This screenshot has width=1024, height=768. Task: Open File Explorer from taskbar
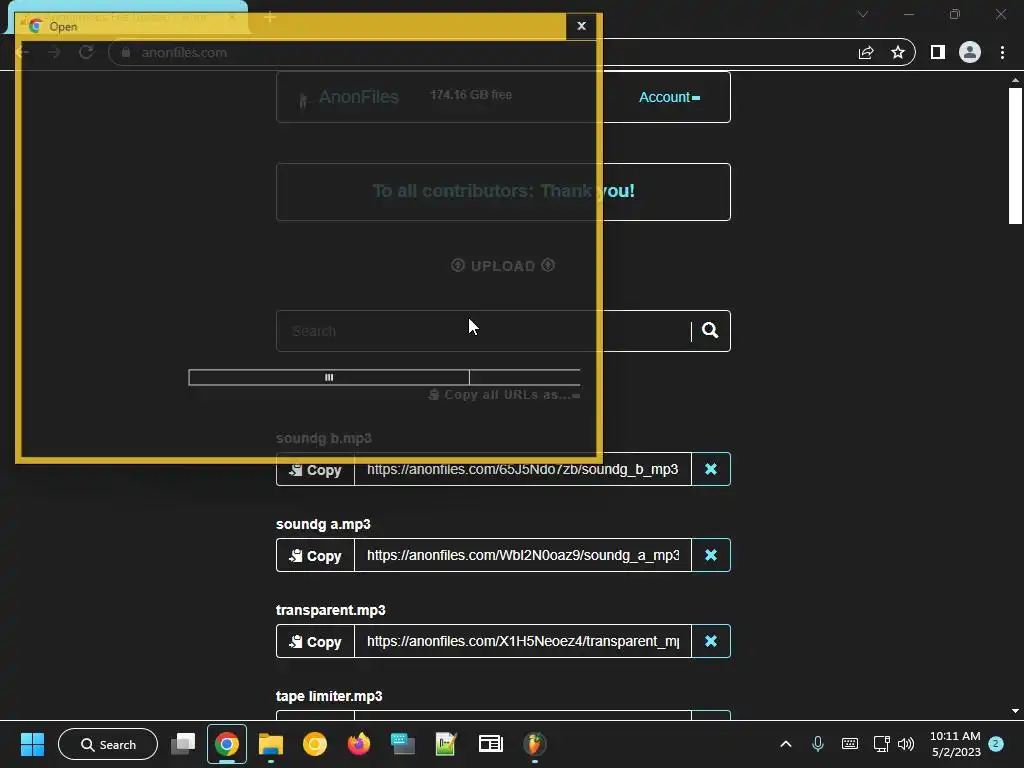270,744
